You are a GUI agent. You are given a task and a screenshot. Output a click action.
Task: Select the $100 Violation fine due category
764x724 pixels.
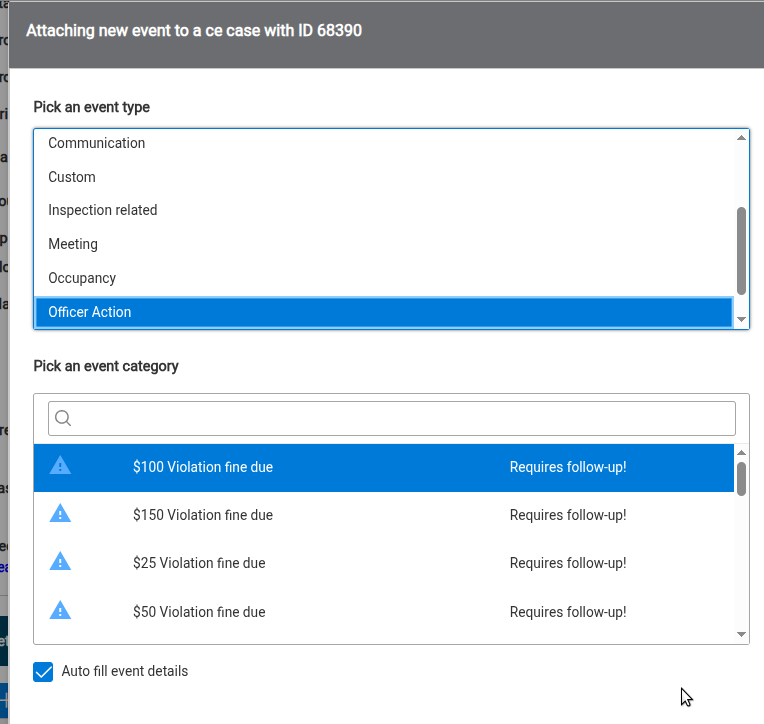tap(383, 467)
